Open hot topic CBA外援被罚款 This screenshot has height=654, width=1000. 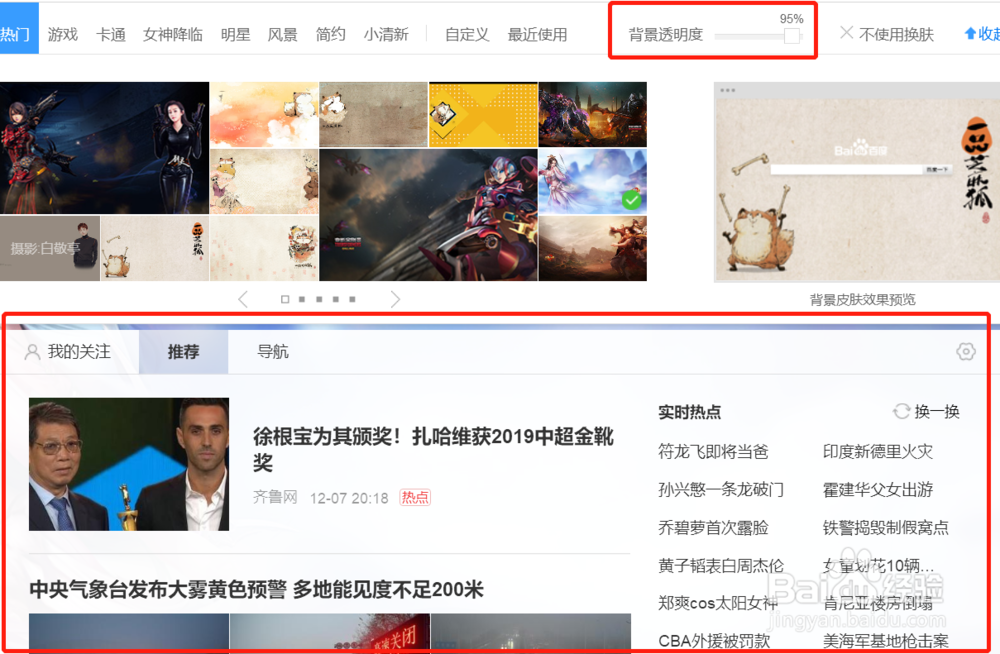pos(714,641)
